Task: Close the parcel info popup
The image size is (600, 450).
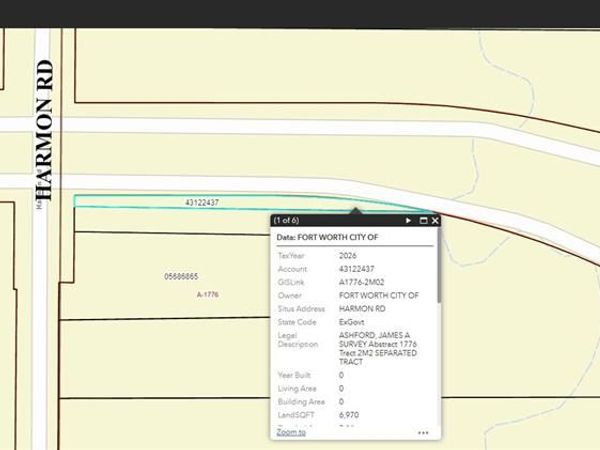Action: 435,220
